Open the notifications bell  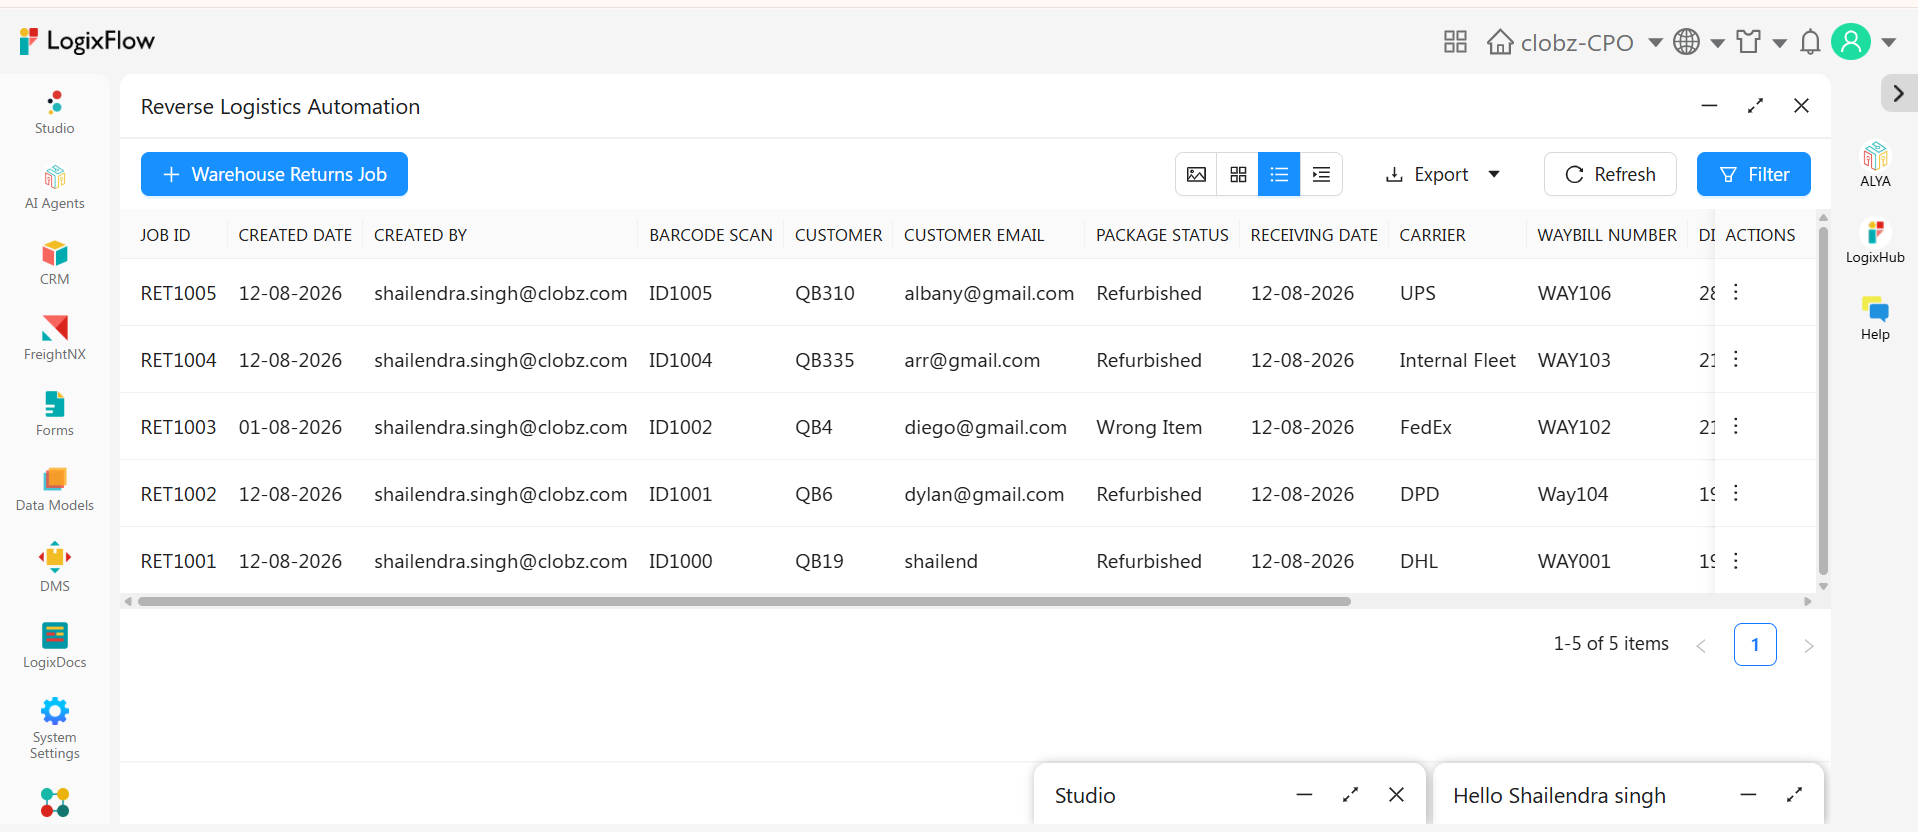tap(1810, 42)
